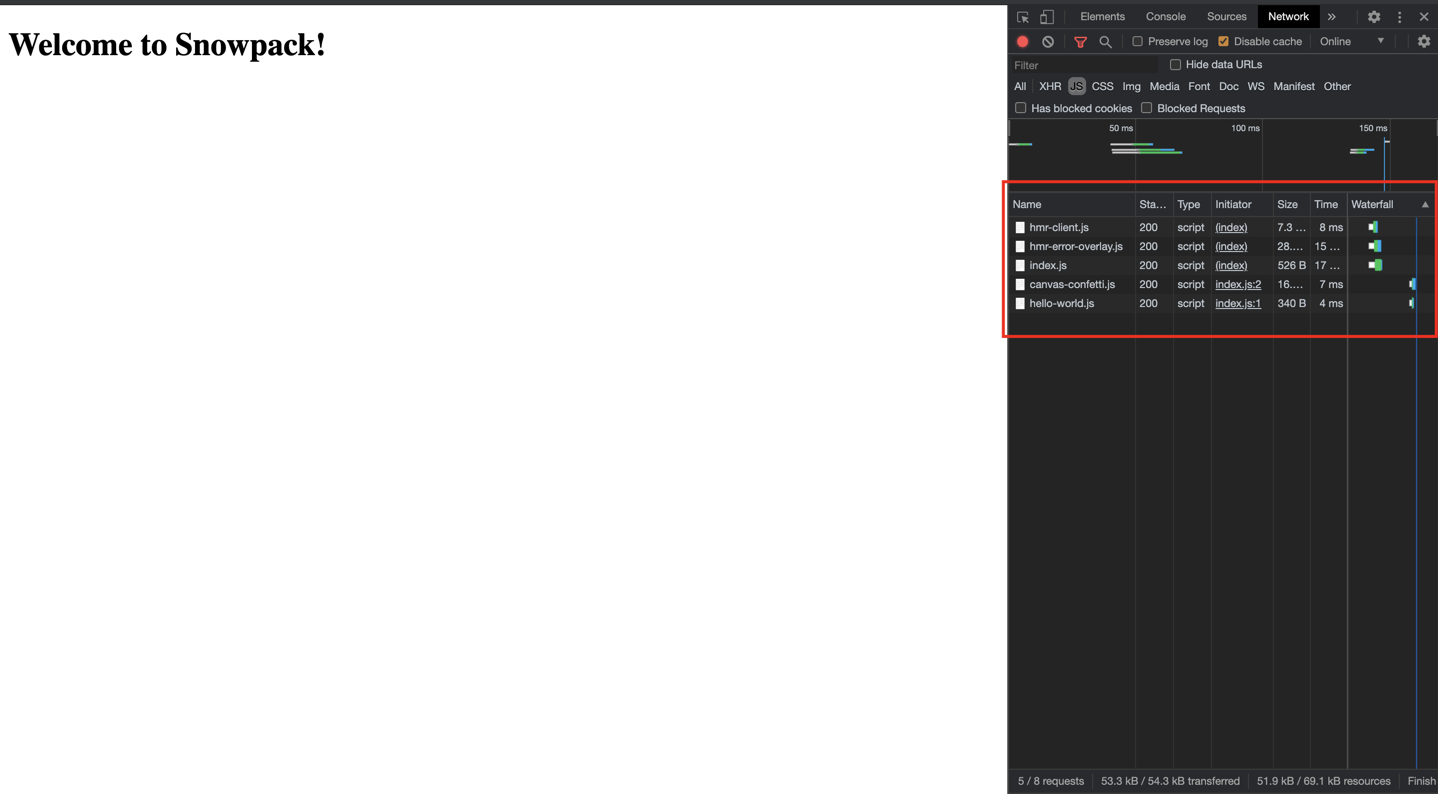Enable the Preserve log checkbox
The height and width of the screenshot is (794, 1439).
[x=1137, y=42]
